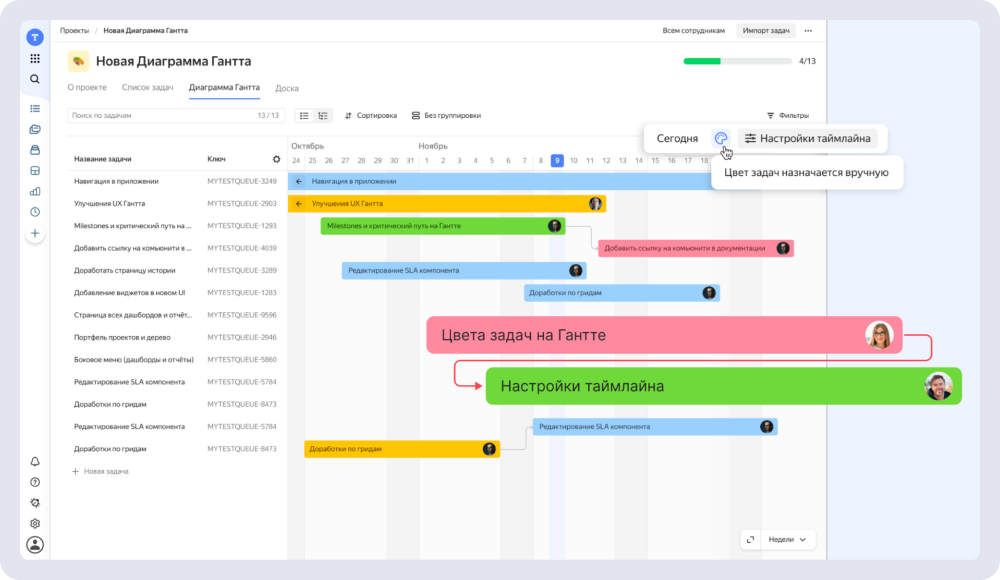Open the search magnifier in the sidebar
Viewport: 1000px width, 580px height.
click(x=34, y=79)
